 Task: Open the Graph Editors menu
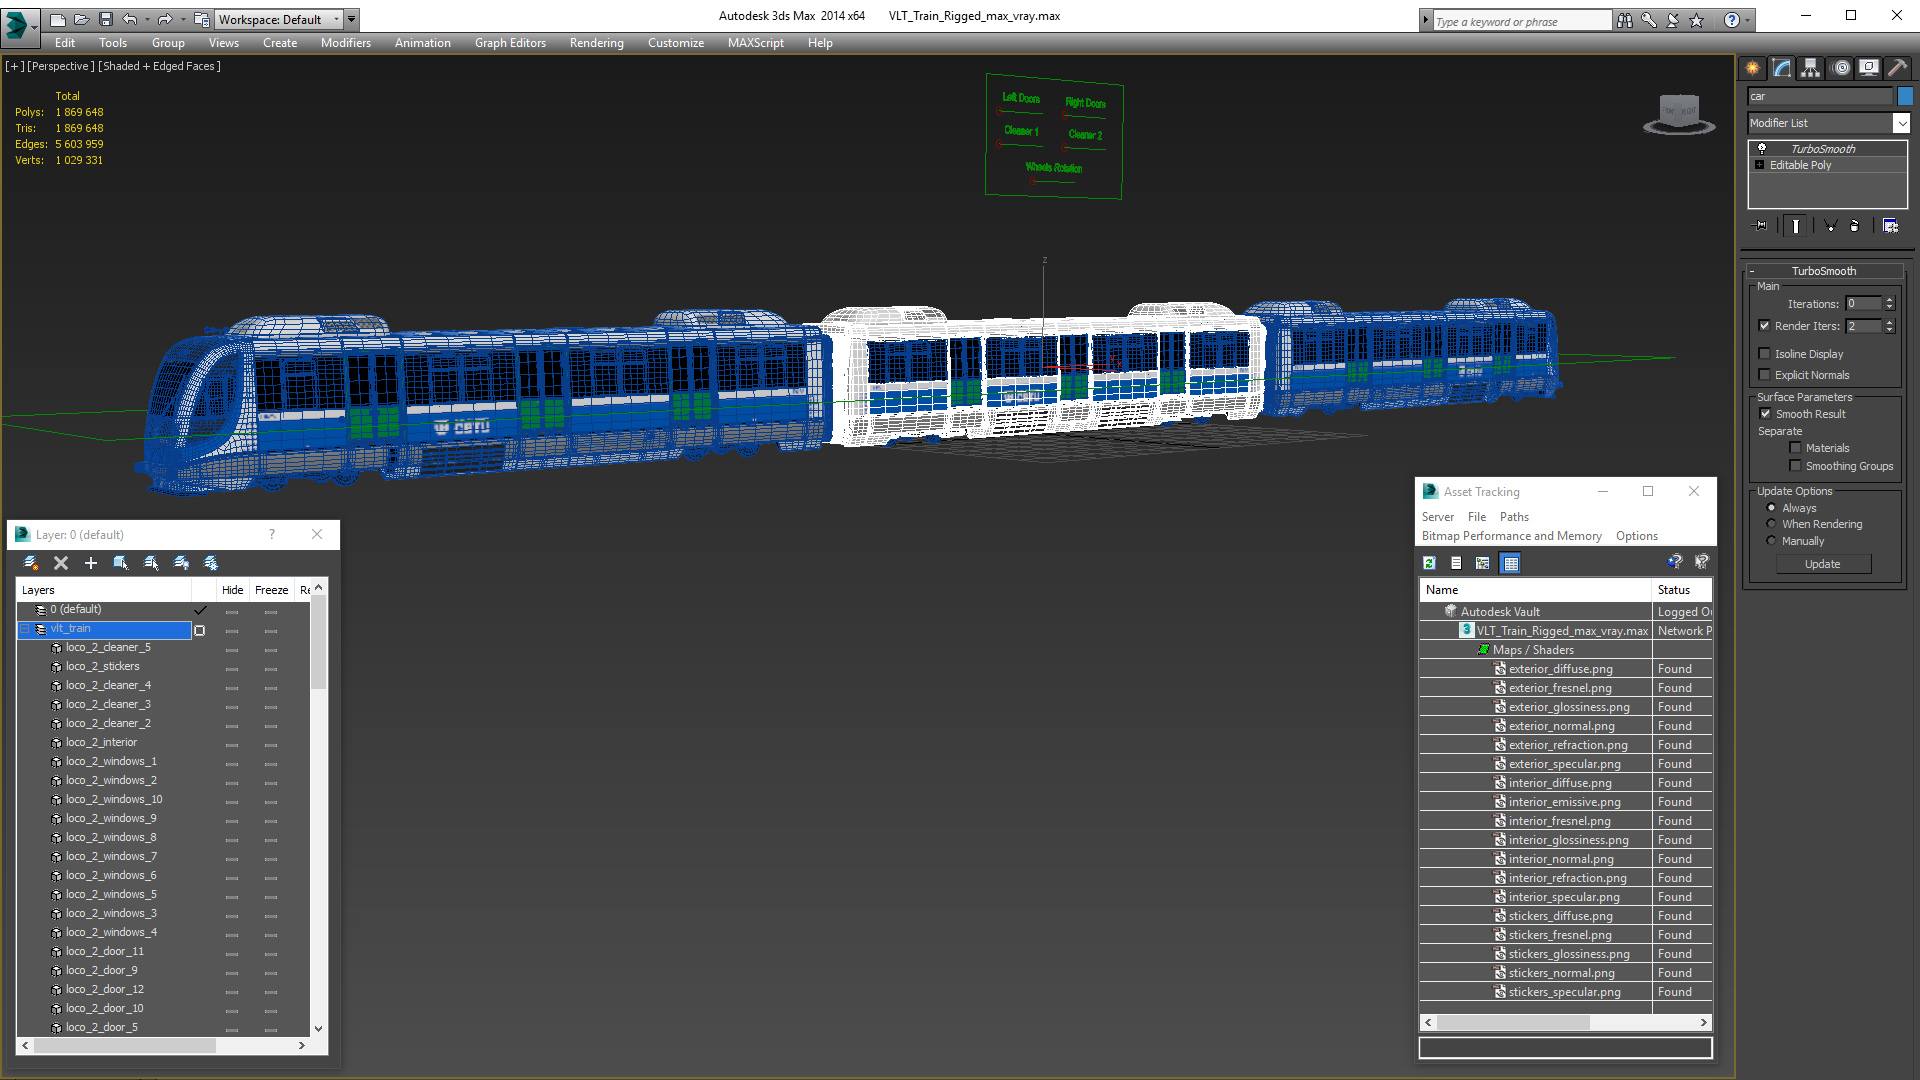(x=510, y=43)
